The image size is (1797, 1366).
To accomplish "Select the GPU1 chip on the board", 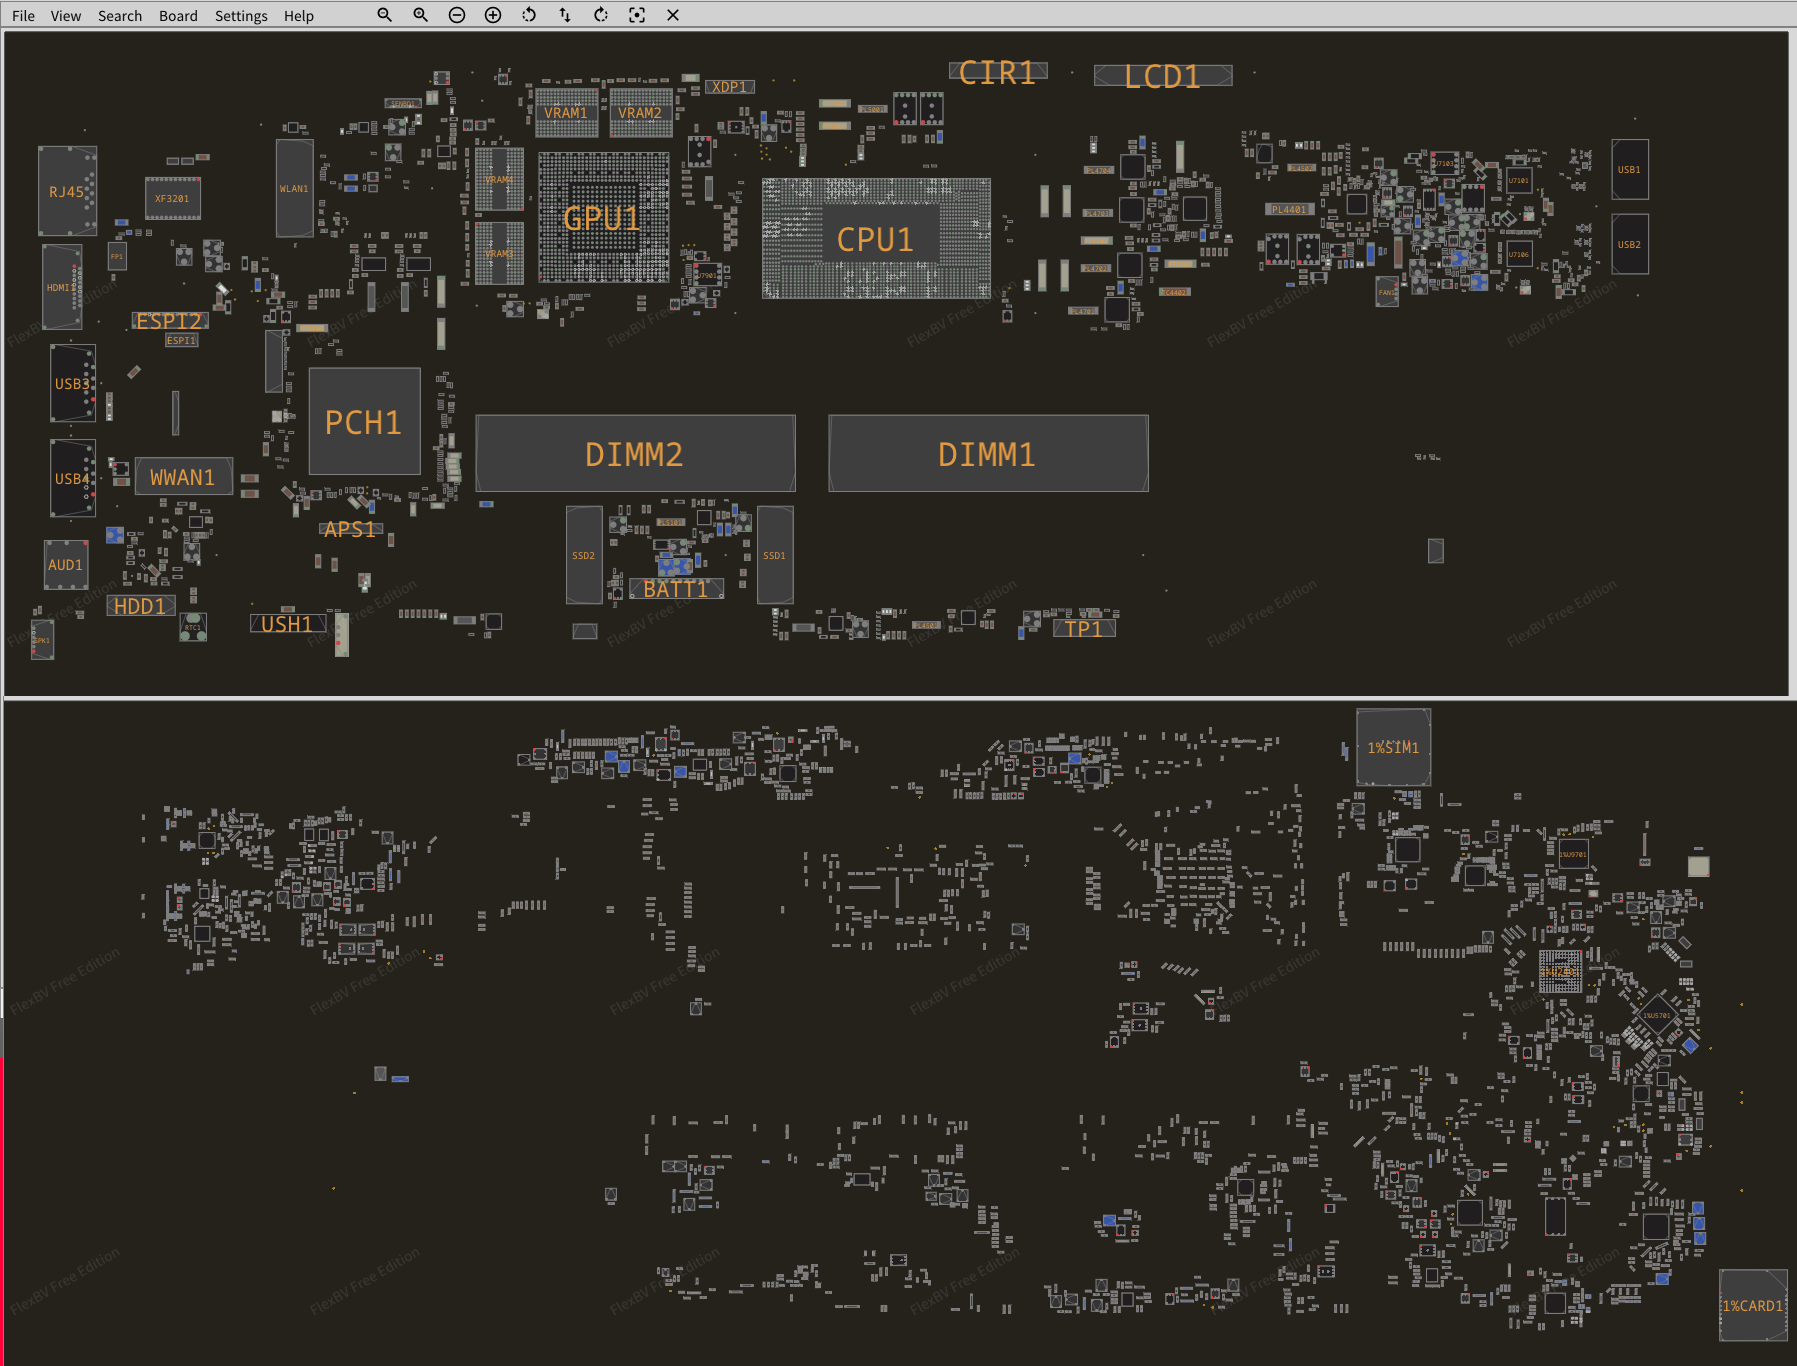I will 603,218.
